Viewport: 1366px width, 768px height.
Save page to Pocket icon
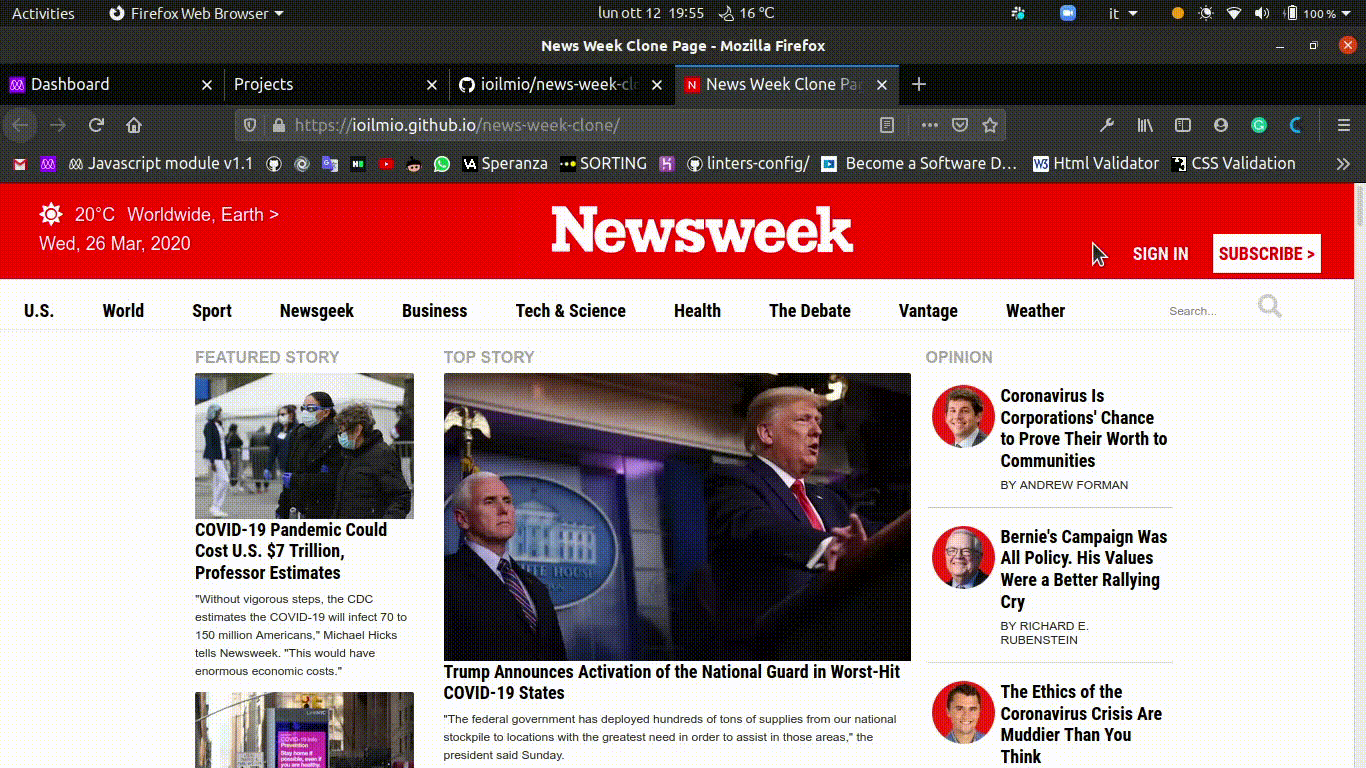click(x=959, y=125)
